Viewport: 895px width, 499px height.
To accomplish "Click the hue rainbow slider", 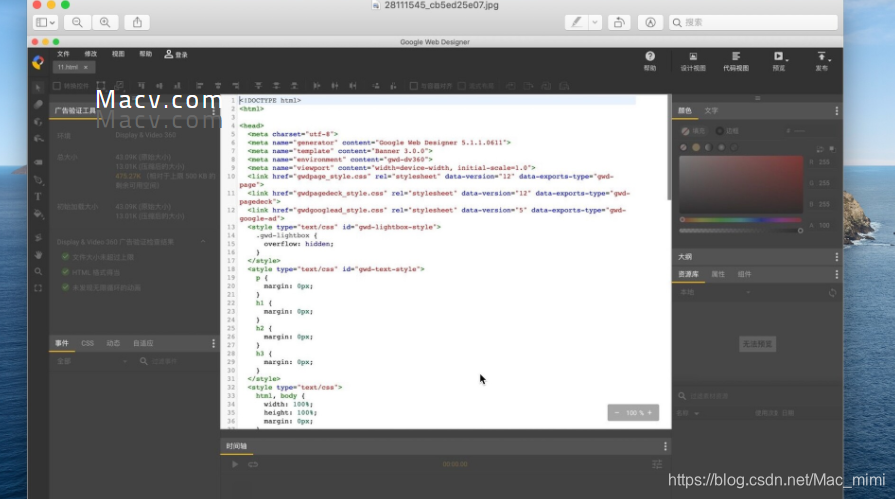I will 741,220.
